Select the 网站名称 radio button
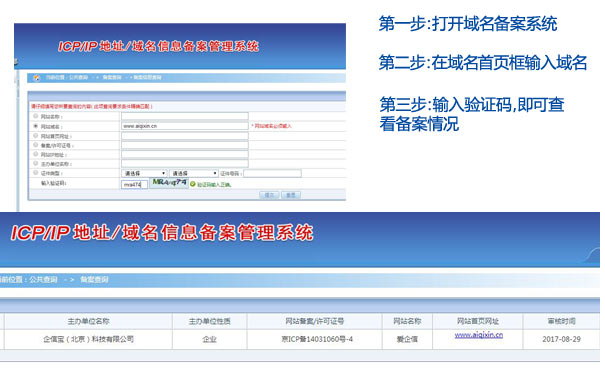 (35, 116)
